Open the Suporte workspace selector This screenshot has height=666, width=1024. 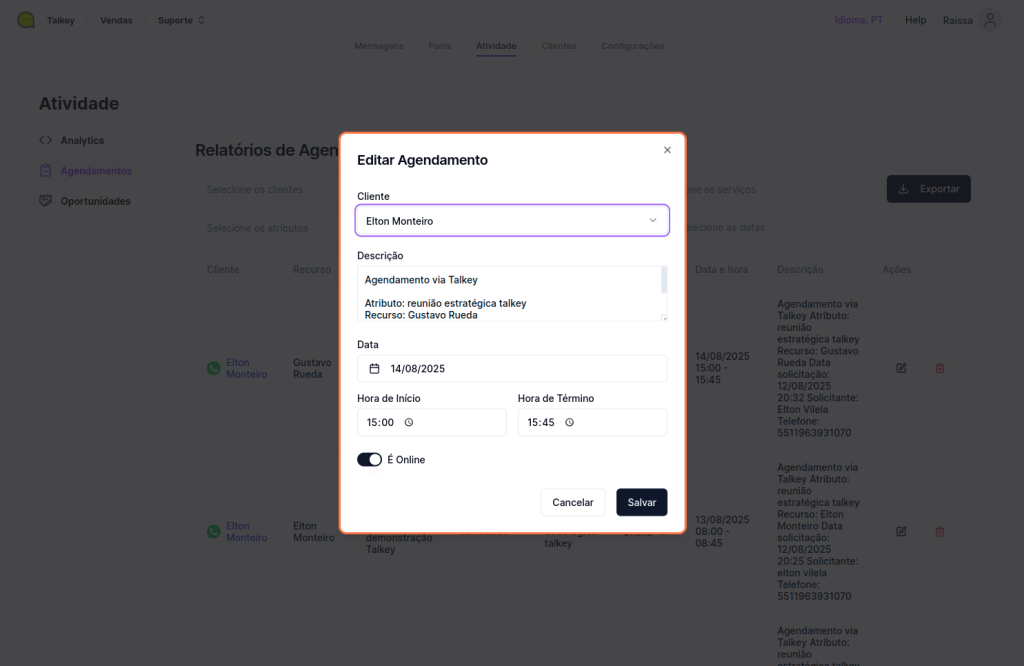tap(181, 20)
